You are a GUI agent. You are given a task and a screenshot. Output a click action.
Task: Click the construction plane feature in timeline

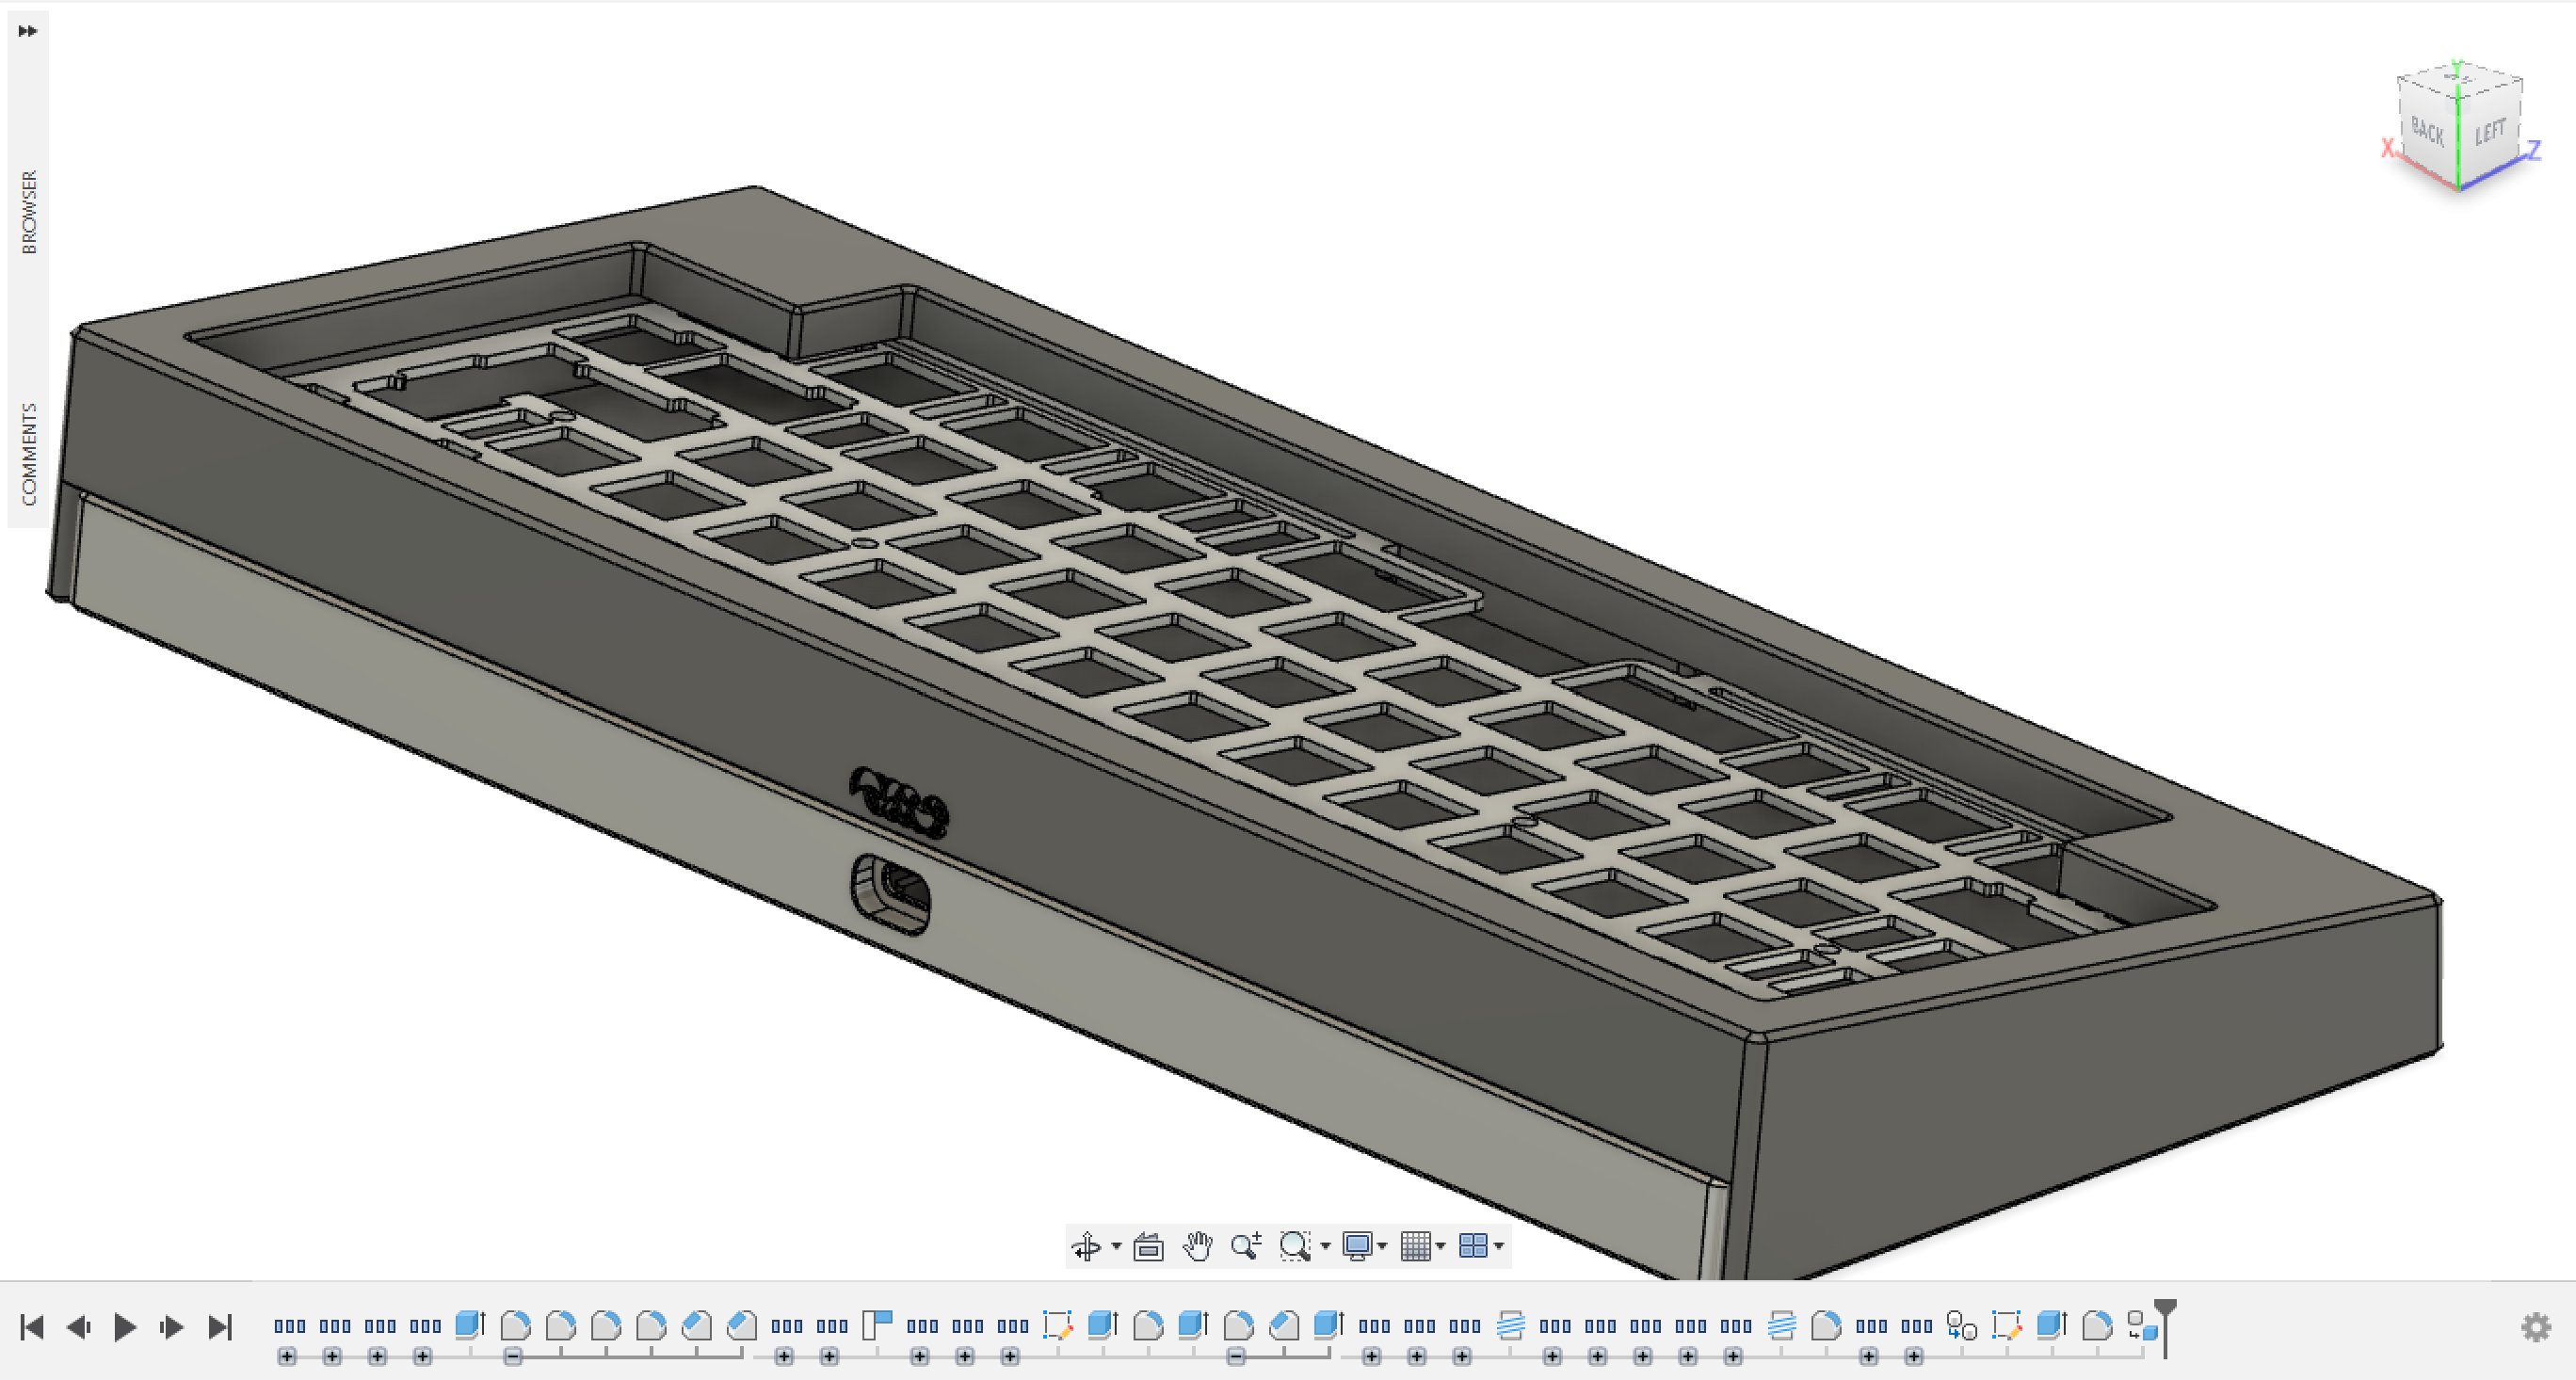point(877,1326)
